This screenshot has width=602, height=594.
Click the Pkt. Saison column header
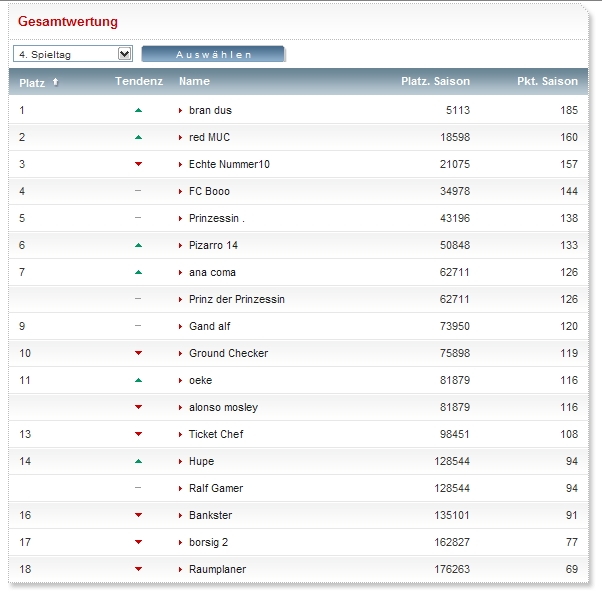[x=547, y=81]
